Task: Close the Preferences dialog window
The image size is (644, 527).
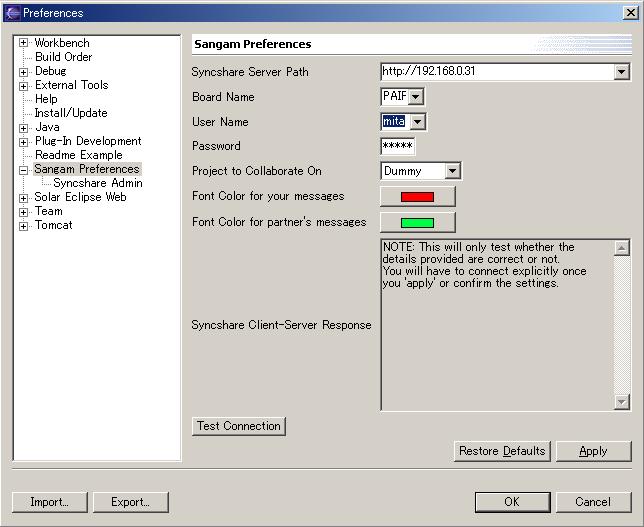Action: (629, 13)
